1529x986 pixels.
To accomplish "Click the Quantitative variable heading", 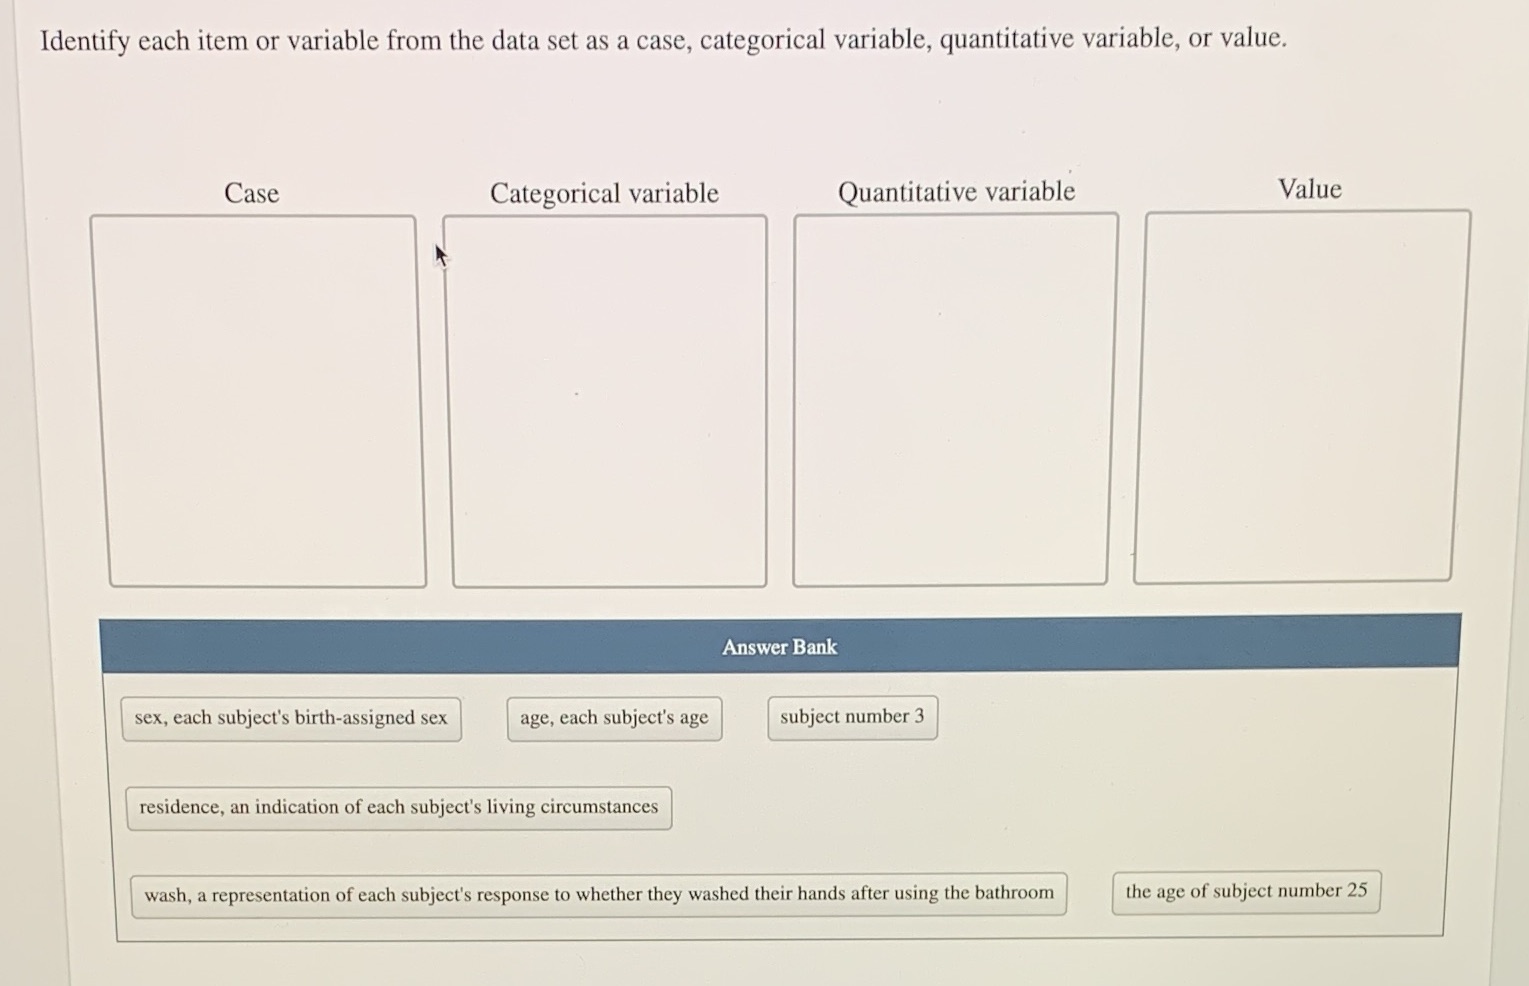I will [956, 191].
